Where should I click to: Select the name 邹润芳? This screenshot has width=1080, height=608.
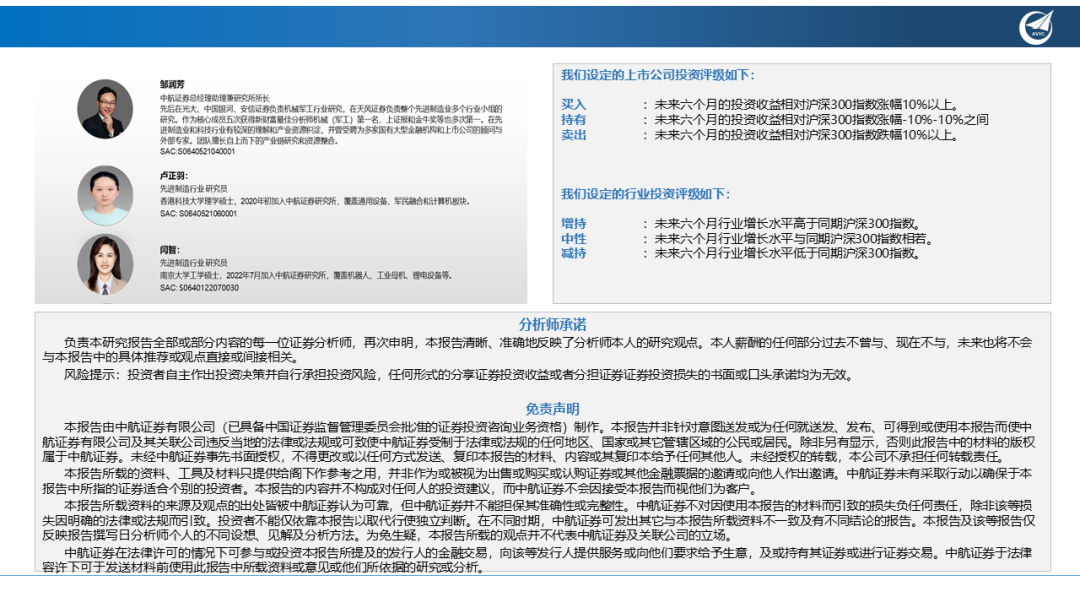[172, 84]
